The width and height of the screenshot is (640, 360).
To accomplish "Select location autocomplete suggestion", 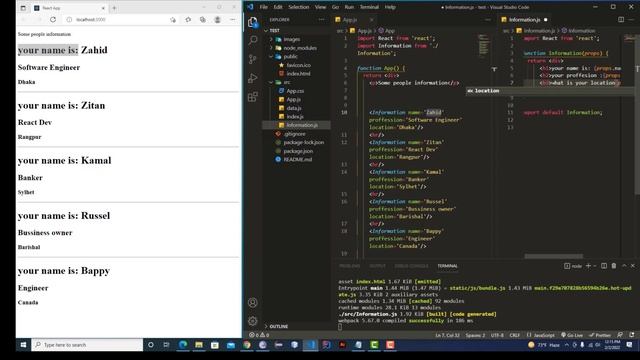I will click(550, 91).
